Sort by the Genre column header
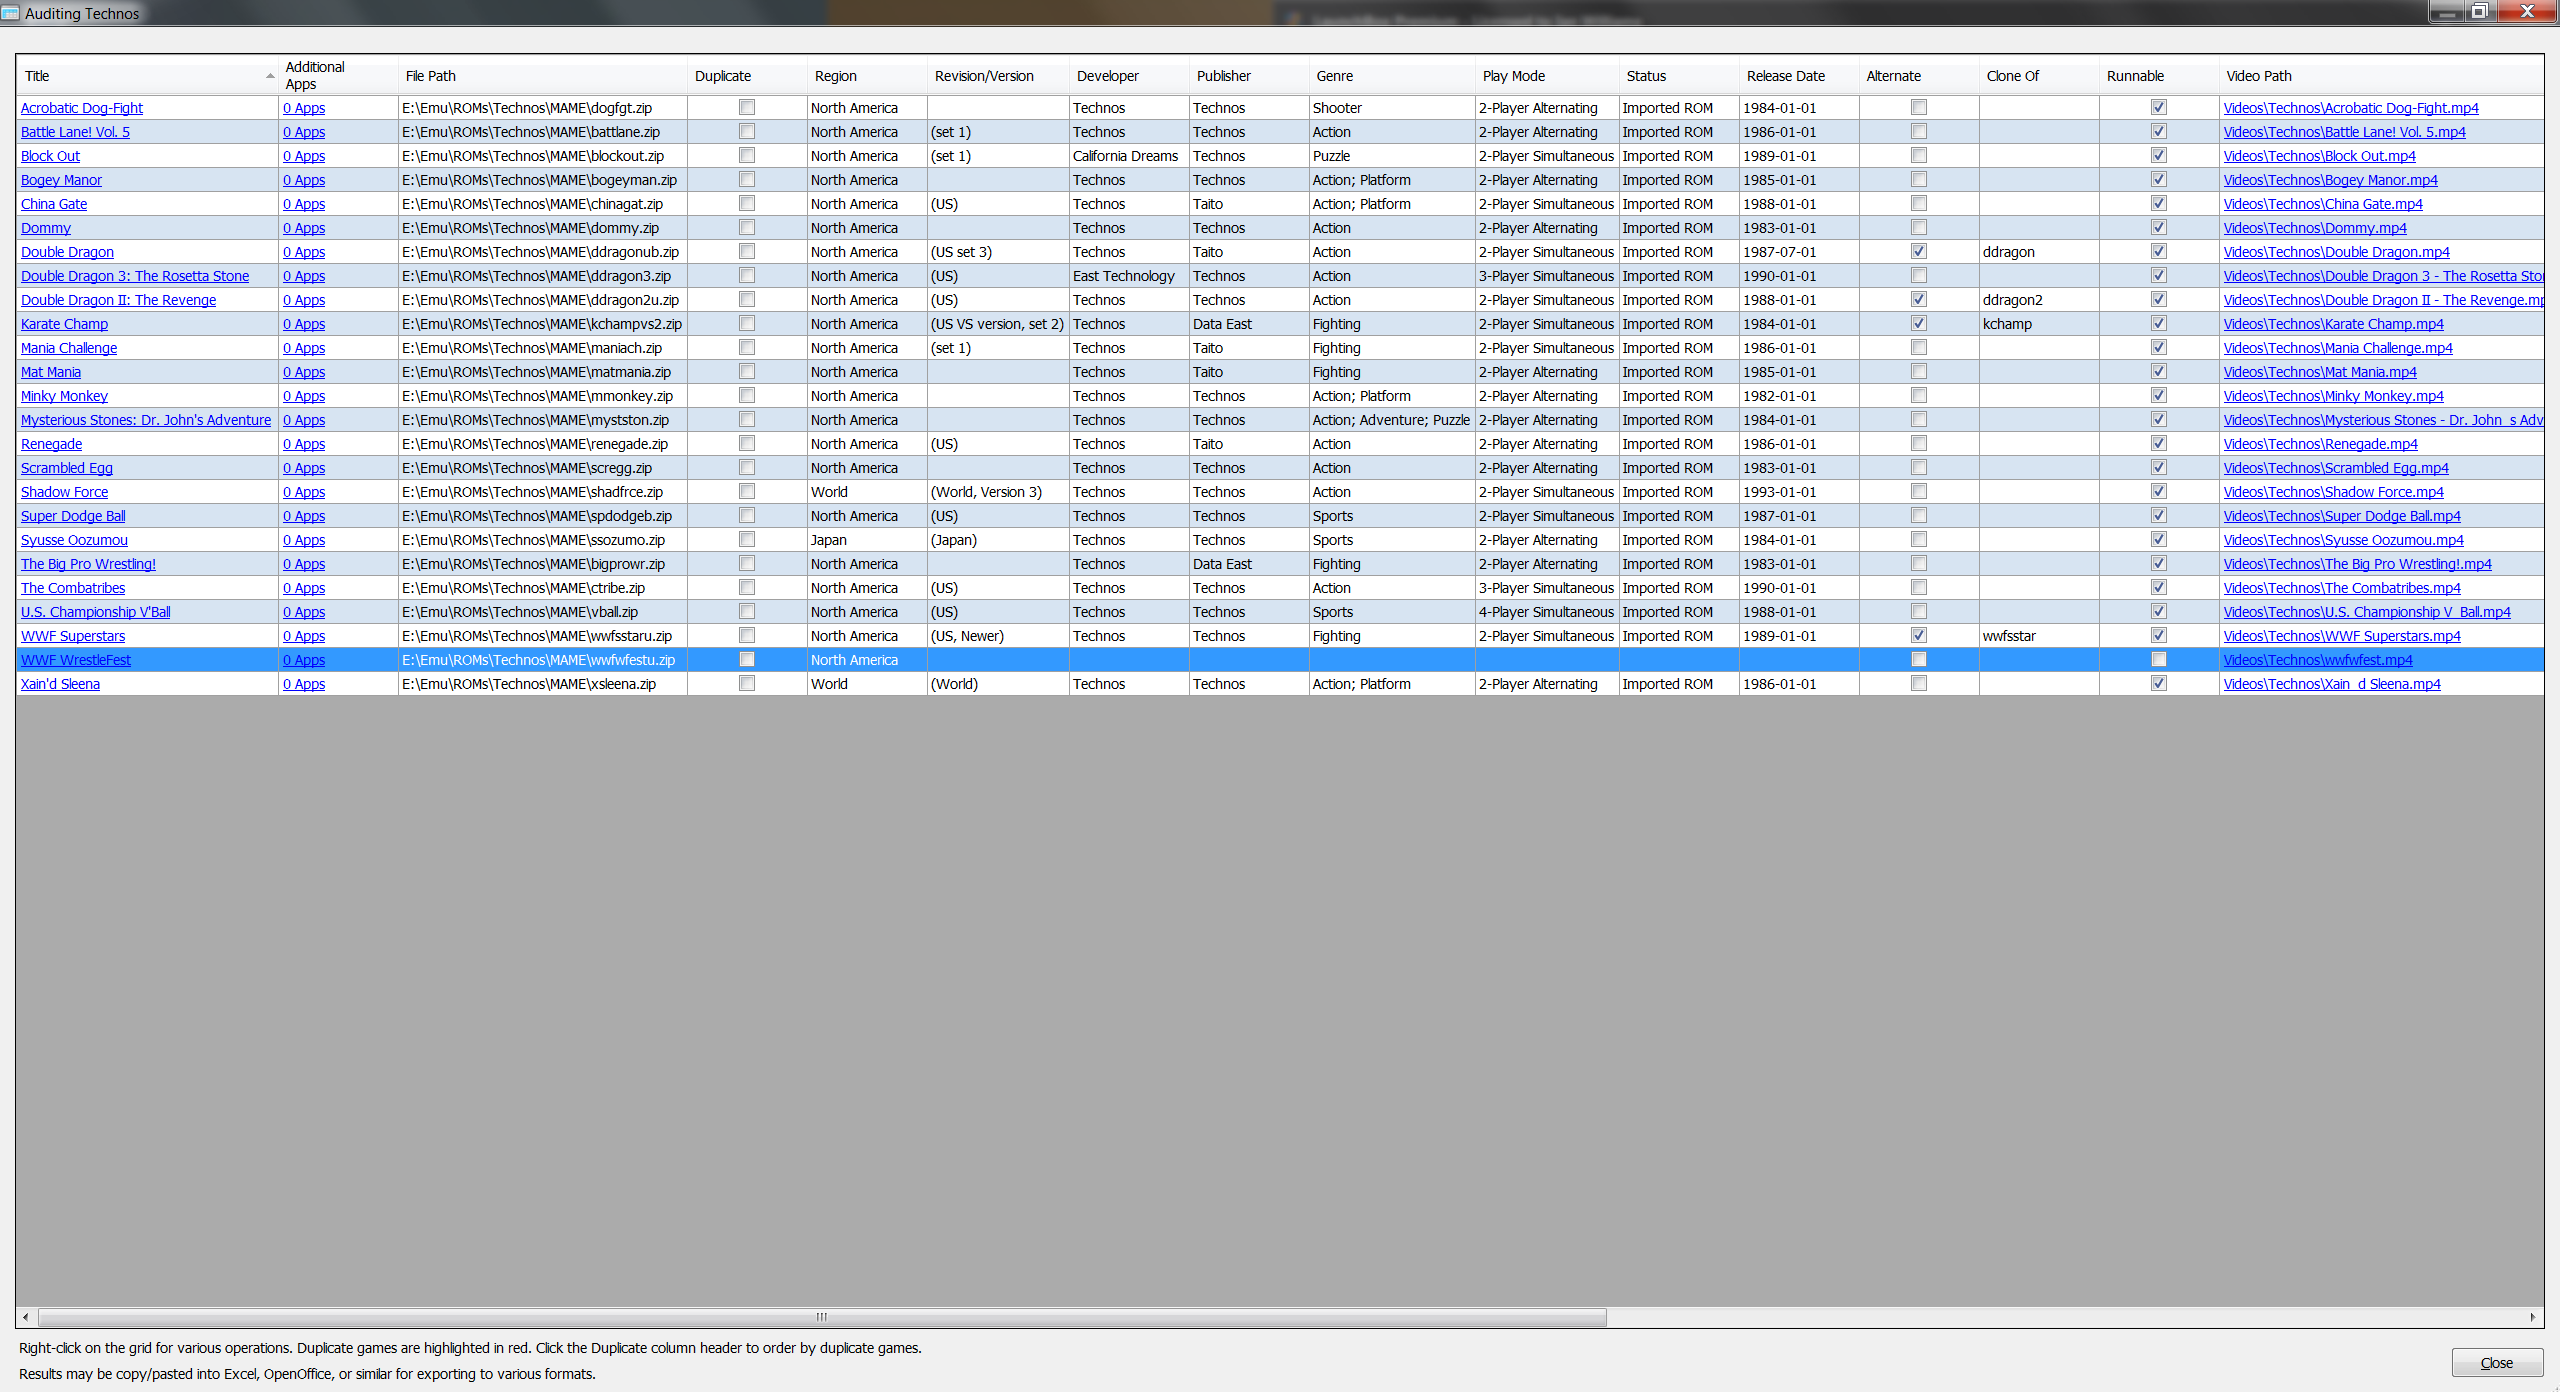The width and height of the screenshot is (2560, 1392). pos(1392,76)
